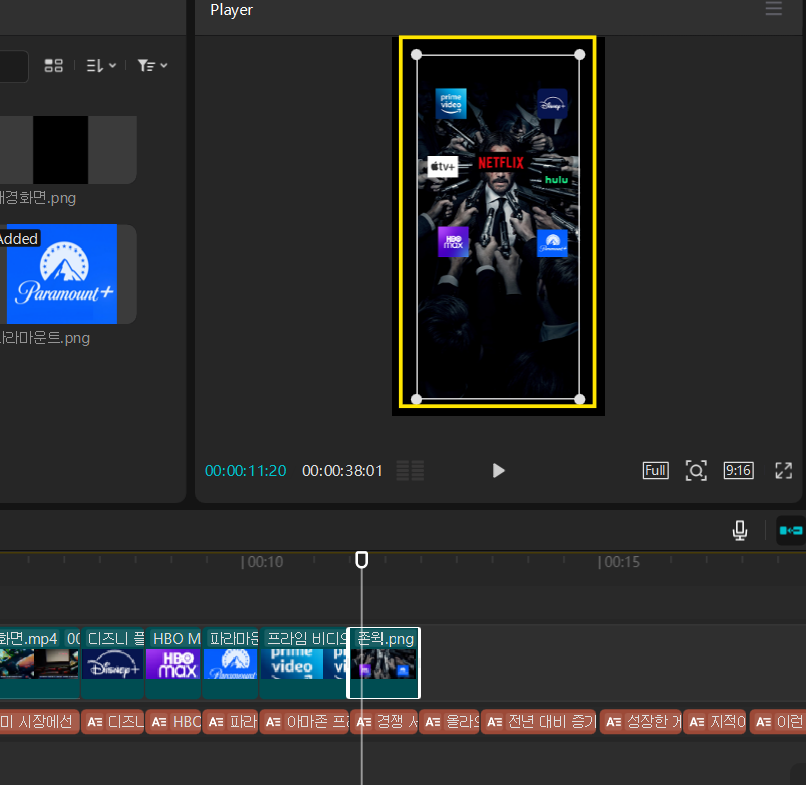Select the 올라 text clip
This screenshot has width=806, height=785.
tap(449, 722)
